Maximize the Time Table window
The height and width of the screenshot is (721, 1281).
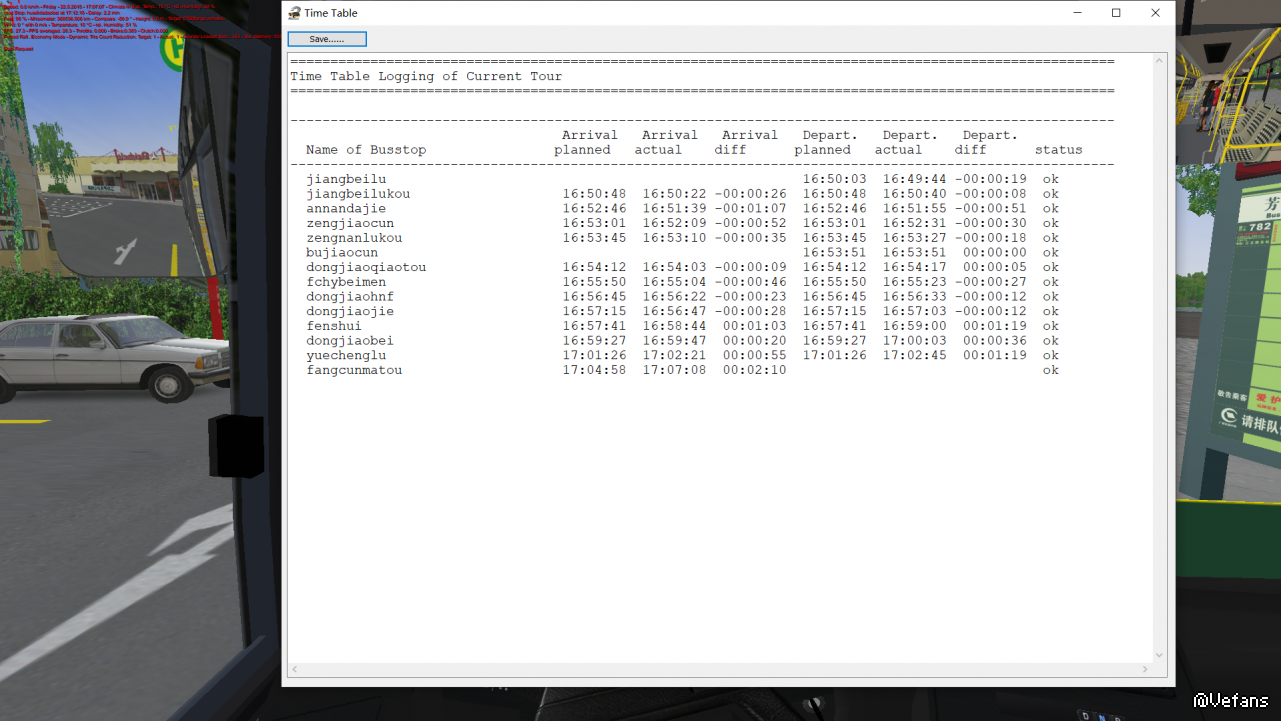pyautogui.click(x=1116, y=13)
